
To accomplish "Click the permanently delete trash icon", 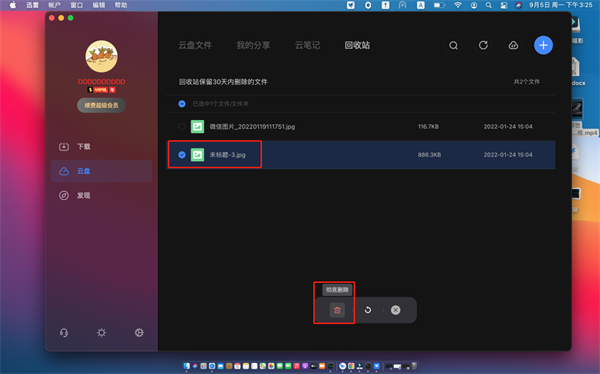I will pos(337,310).
